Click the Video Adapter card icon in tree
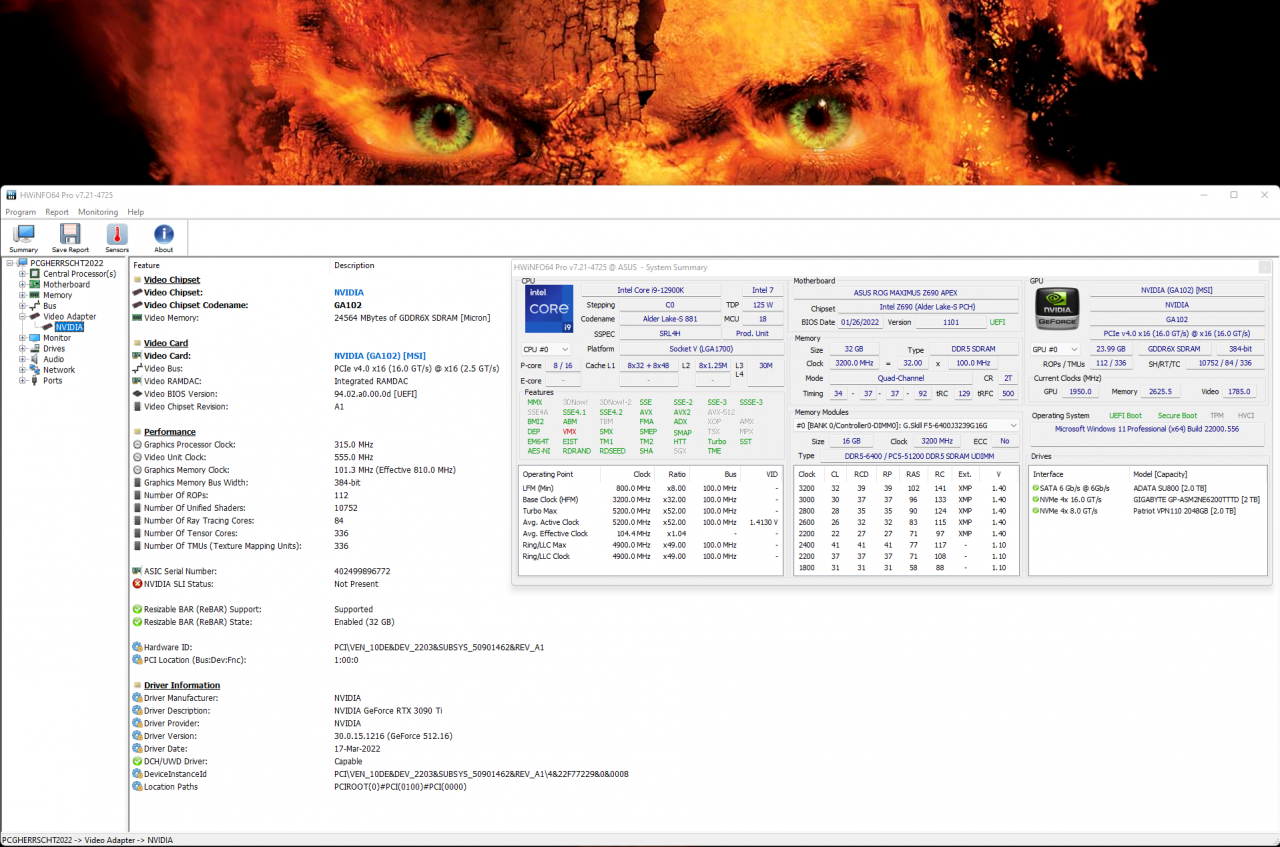The width and height of the screenshot is (1280, 847). pos(35,316)
